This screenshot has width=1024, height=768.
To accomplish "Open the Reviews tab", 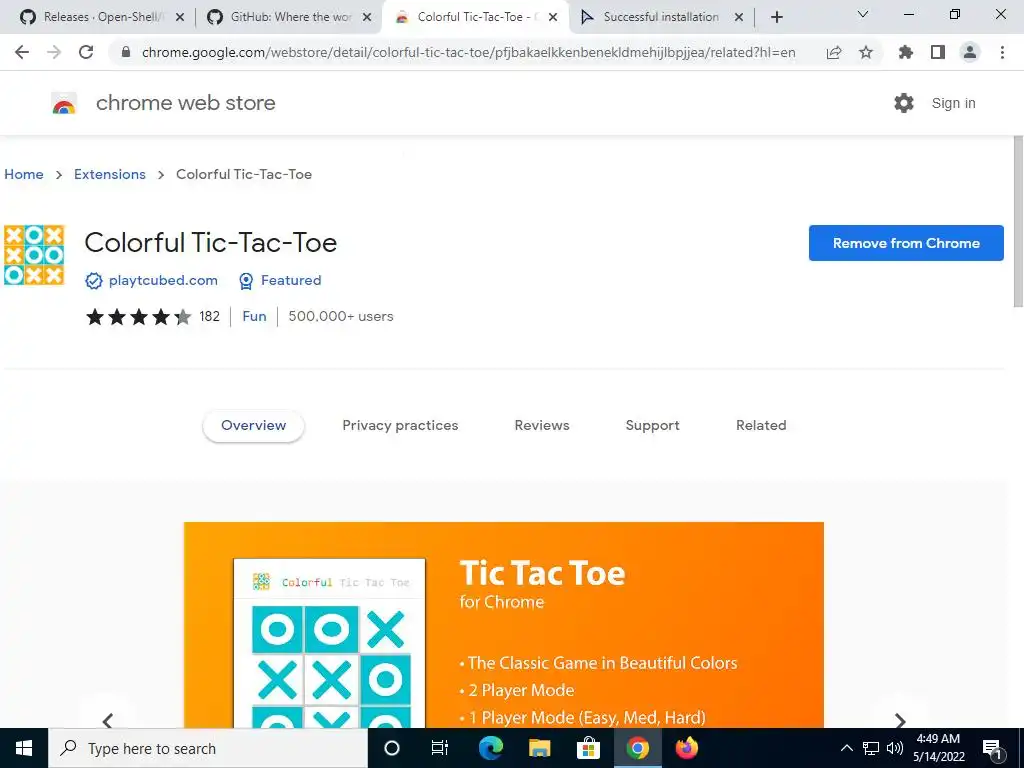I will point(542,425).
